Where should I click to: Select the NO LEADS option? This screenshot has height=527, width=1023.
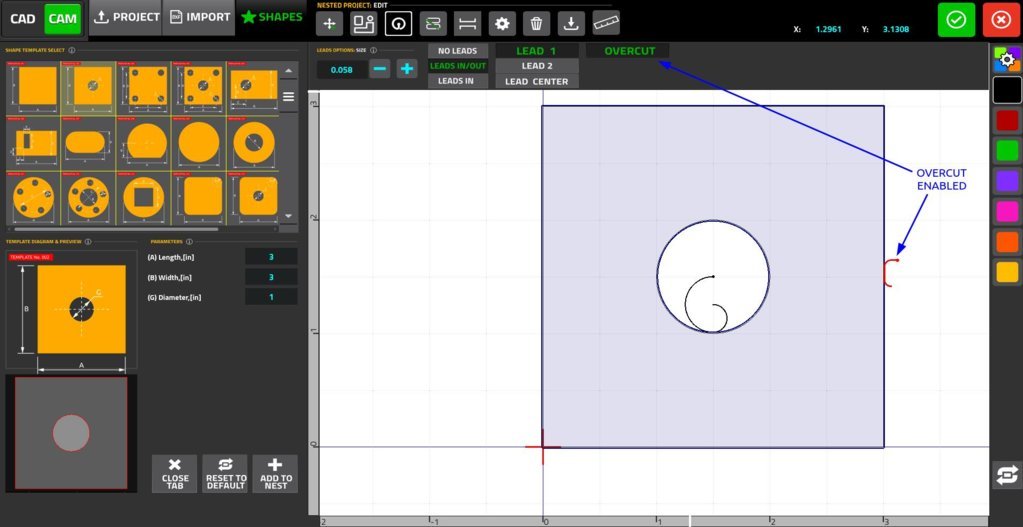tap(457, 50)
